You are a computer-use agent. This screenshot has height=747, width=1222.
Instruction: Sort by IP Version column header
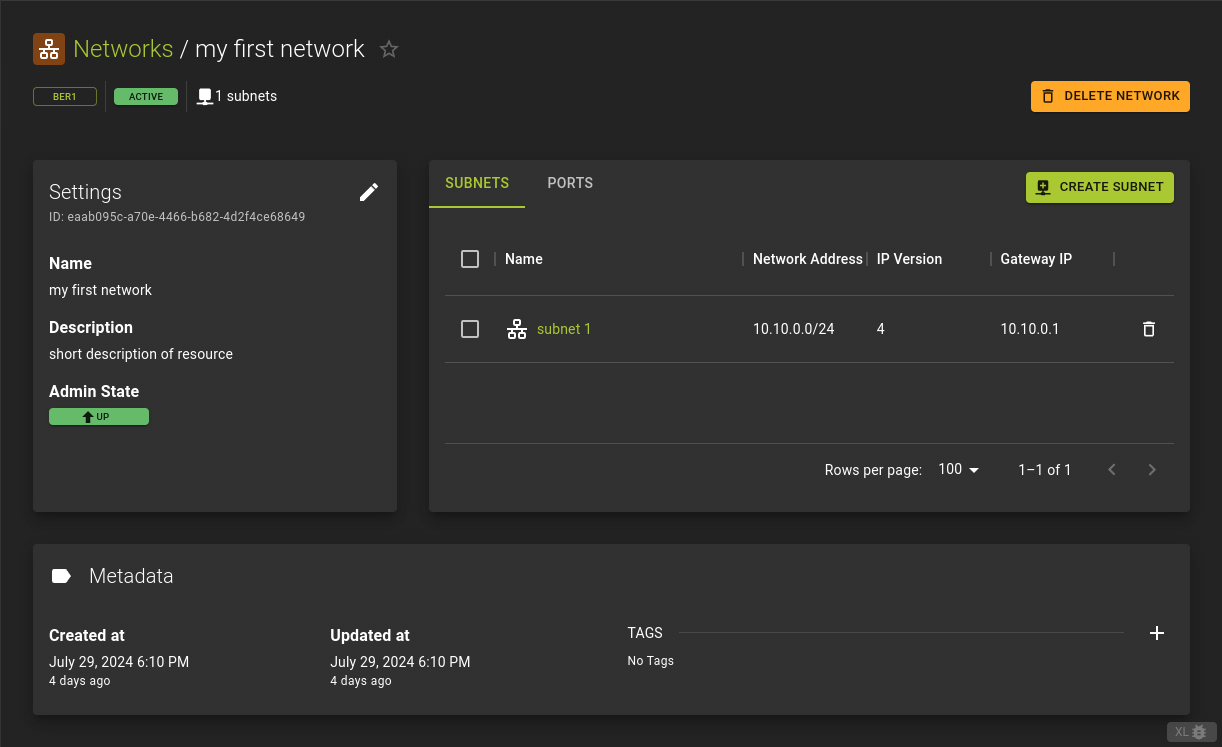(909, 259)
